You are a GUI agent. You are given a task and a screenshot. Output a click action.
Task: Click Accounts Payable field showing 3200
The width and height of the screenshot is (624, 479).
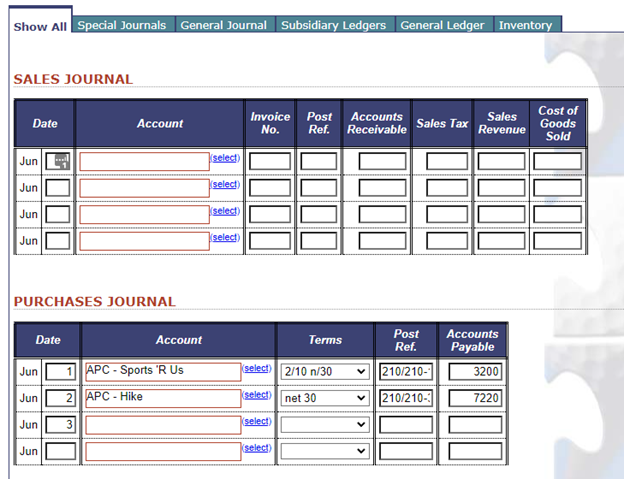pos(475,372)
